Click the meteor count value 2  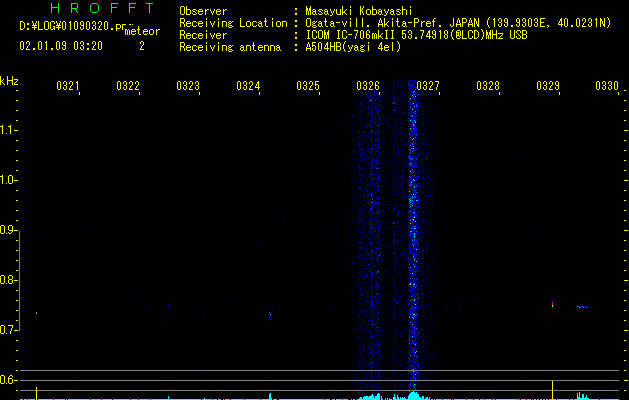[142, 46]
